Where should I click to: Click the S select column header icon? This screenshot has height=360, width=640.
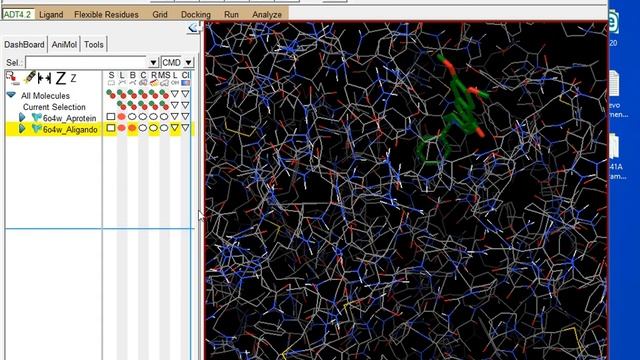pyautogui.click(x=111, y=78)
